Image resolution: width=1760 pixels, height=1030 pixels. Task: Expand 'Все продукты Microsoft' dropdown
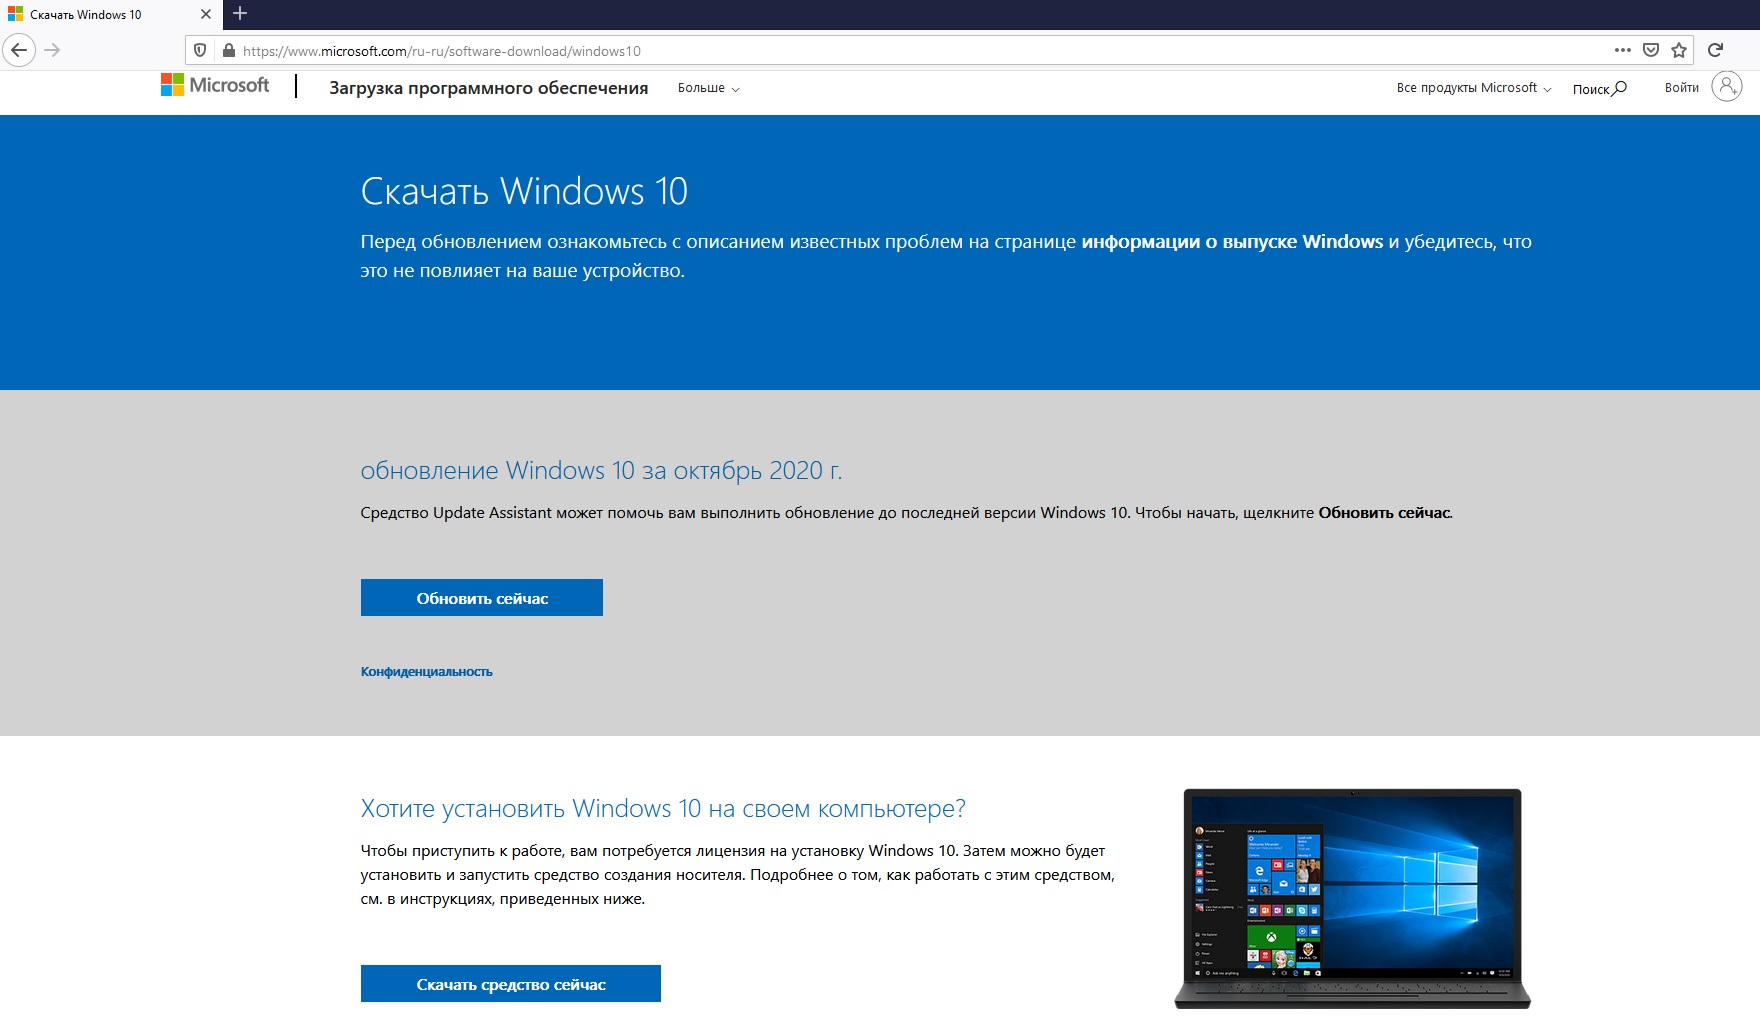pos(1474,88)
